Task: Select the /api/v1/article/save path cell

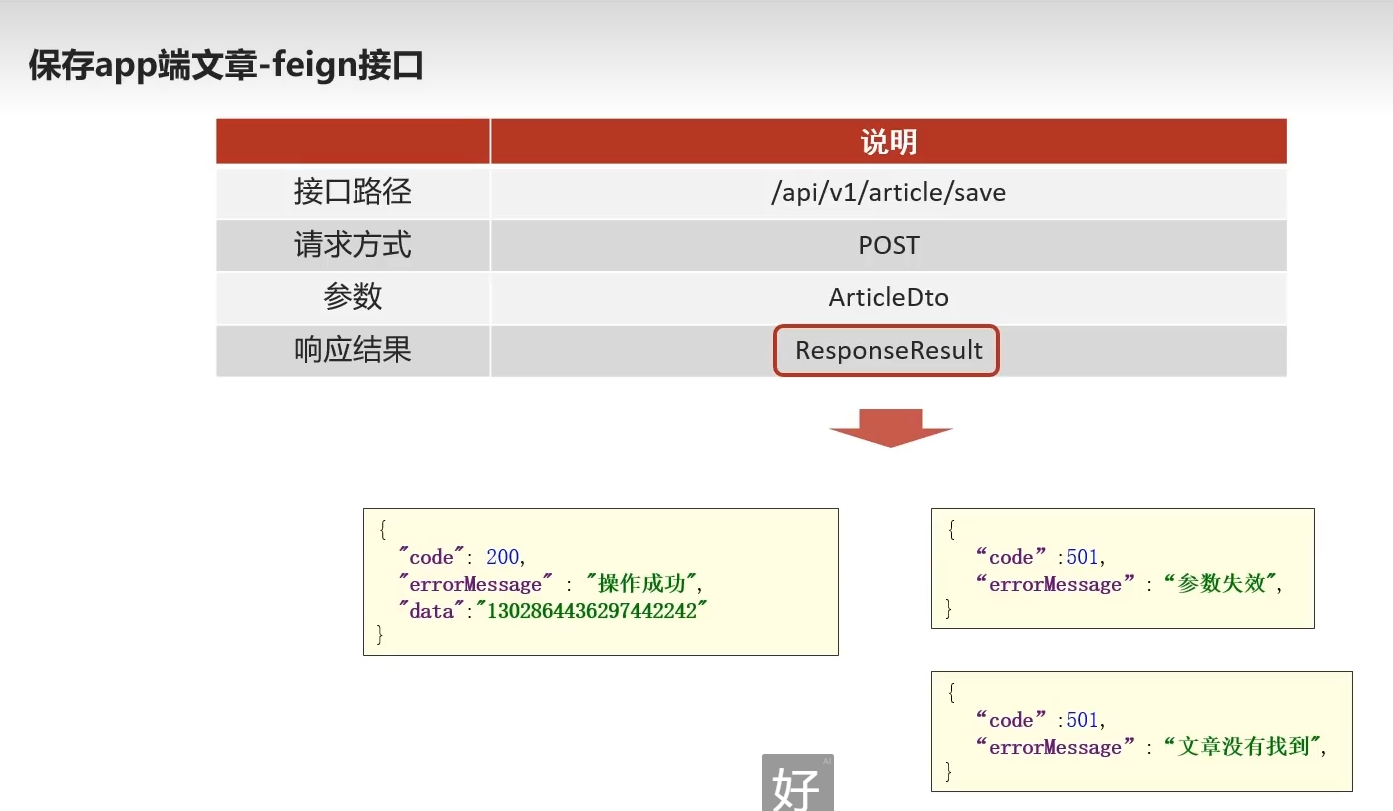Action: pos(888,192)
